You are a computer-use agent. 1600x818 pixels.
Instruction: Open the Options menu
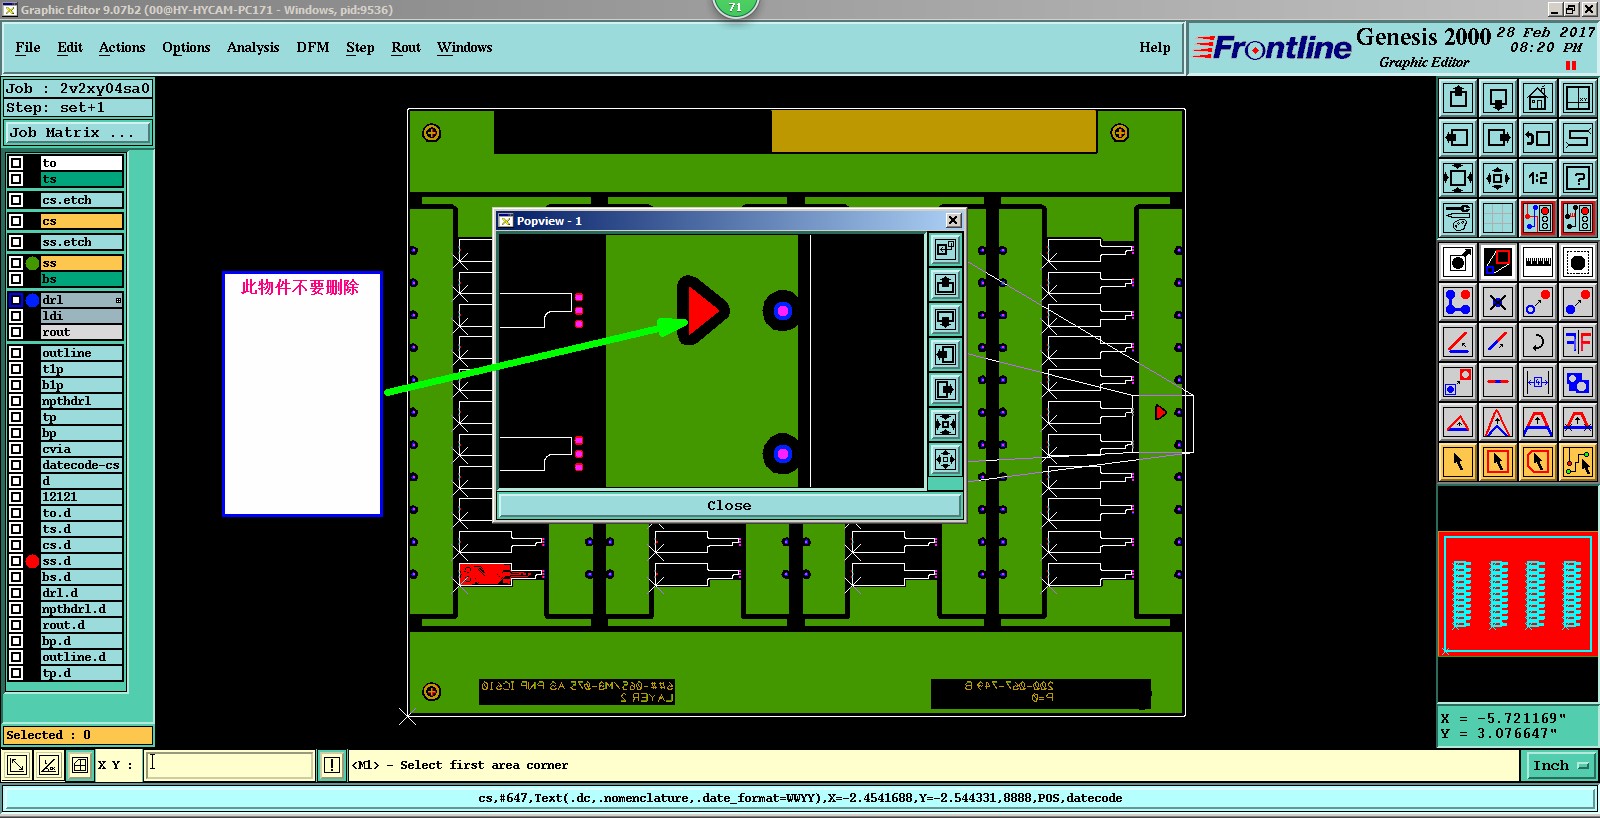click(186, 47)
